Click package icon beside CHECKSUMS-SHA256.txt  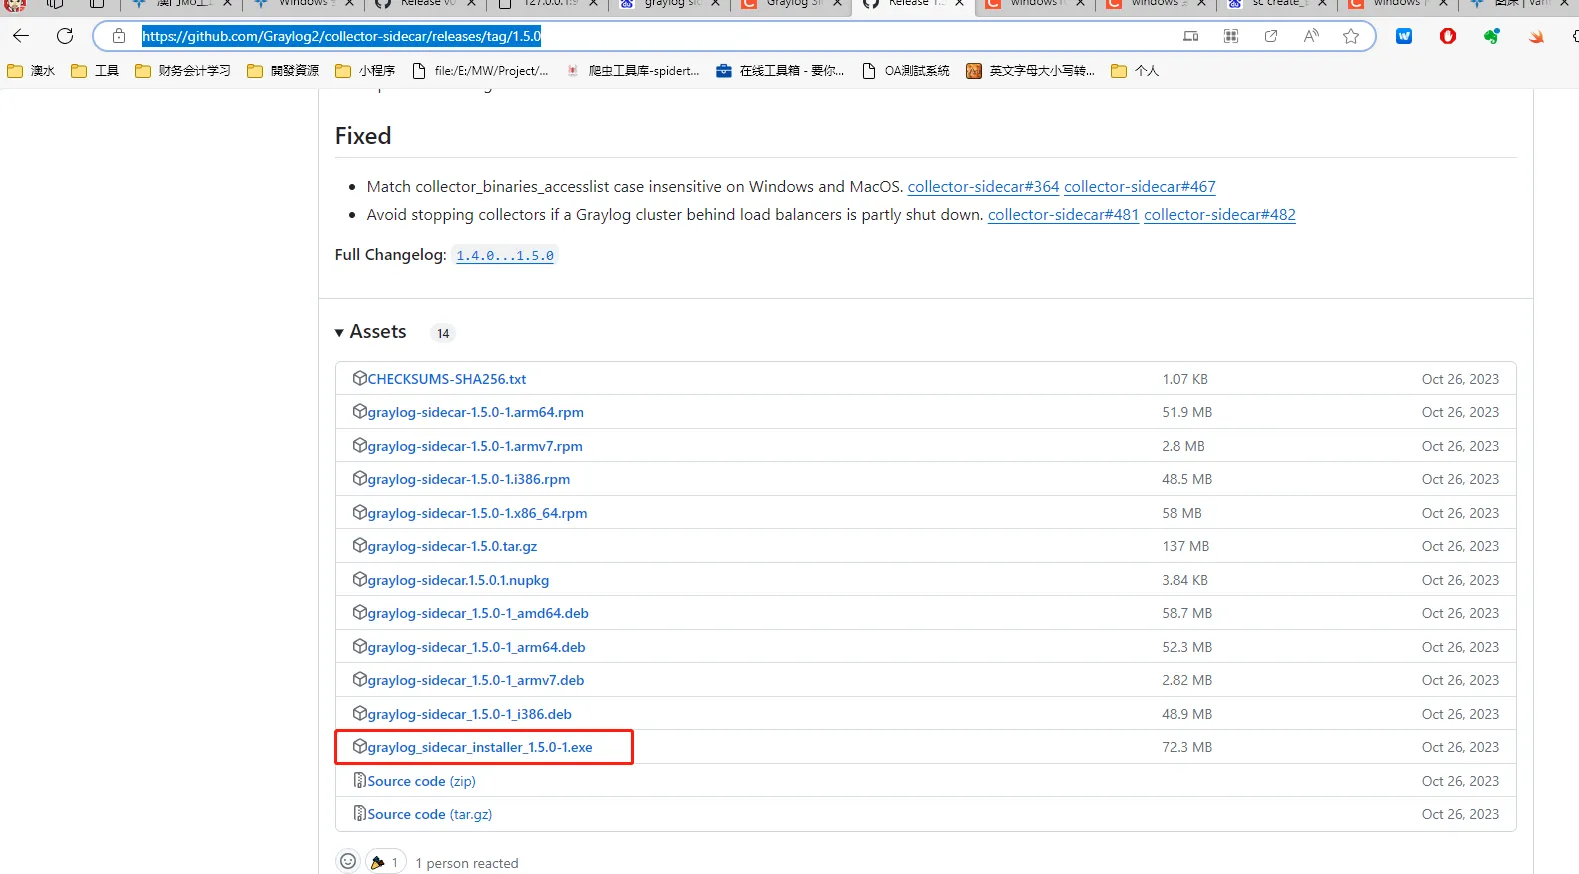coord(360,378)
